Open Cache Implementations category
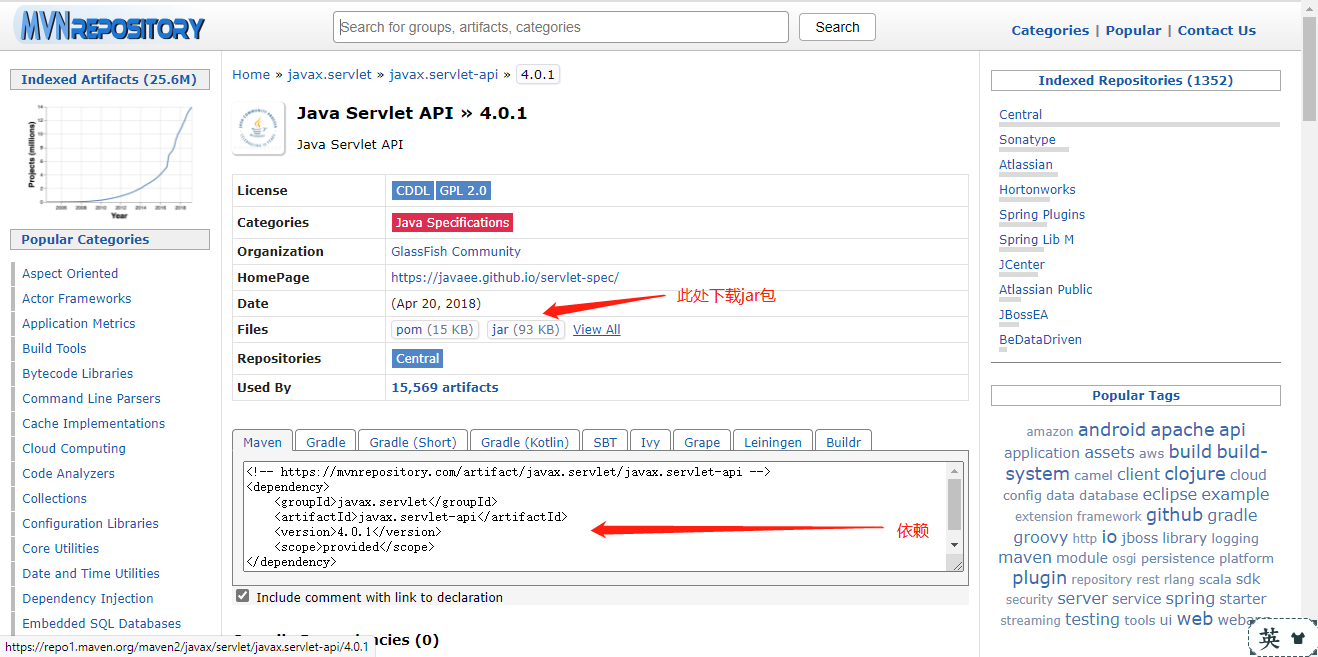 94,423
